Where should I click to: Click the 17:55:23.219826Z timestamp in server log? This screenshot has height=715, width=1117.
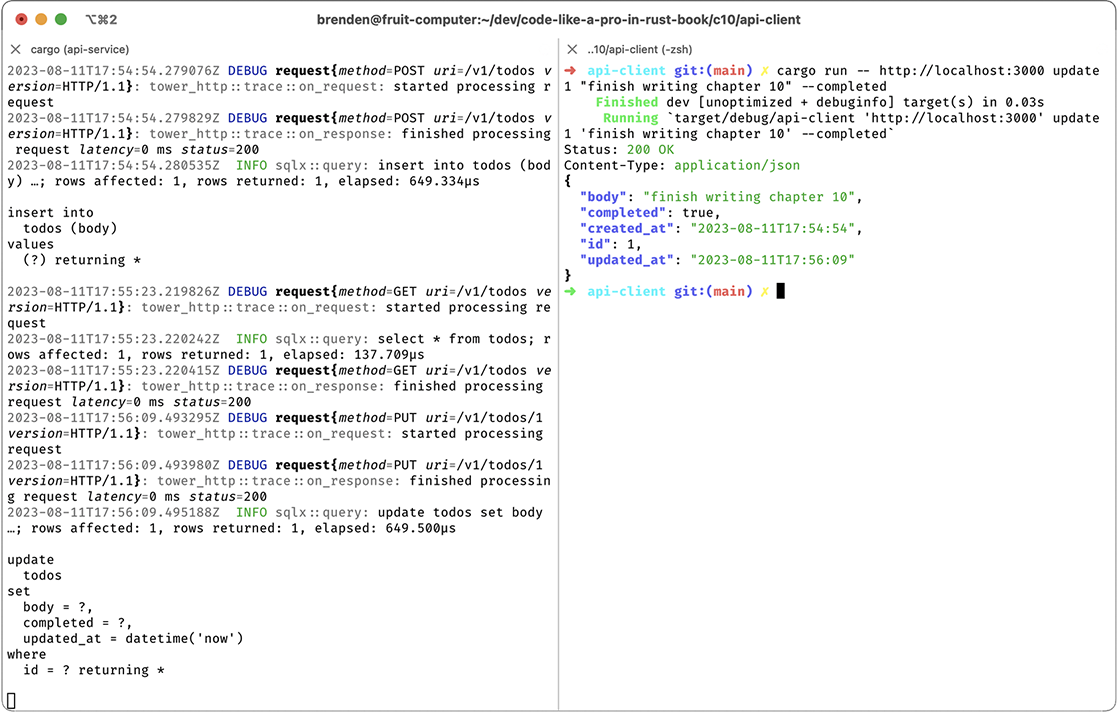tap(114, 291)
